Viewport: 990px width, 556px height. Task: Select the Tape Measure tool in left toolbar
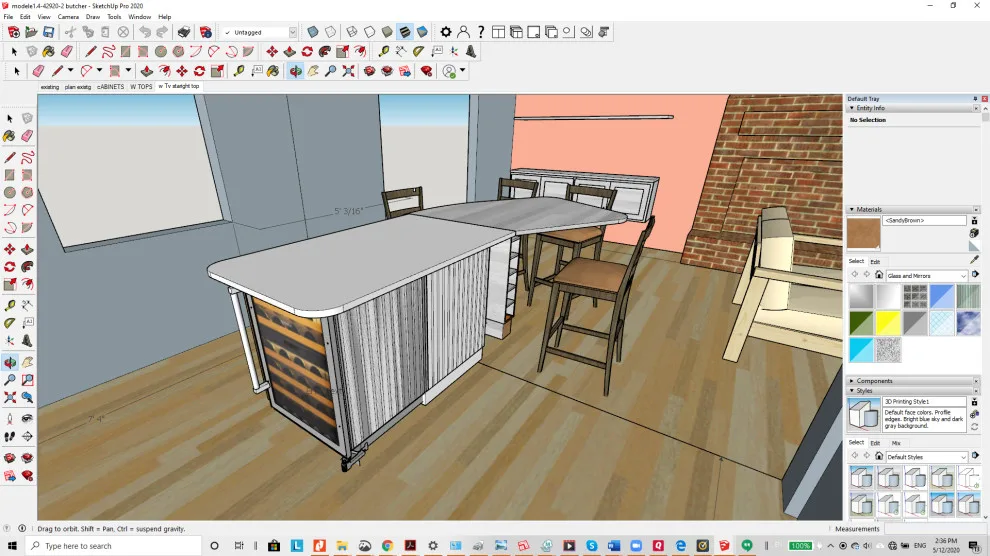(10, 305)
